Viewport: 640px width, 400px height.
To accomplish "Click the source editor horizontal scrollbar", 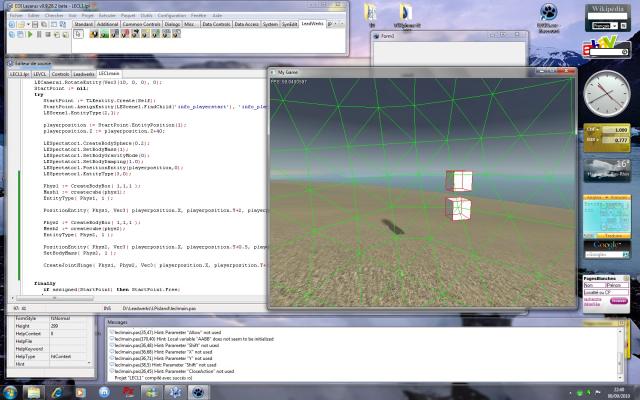I will click(x=138, y=298).
